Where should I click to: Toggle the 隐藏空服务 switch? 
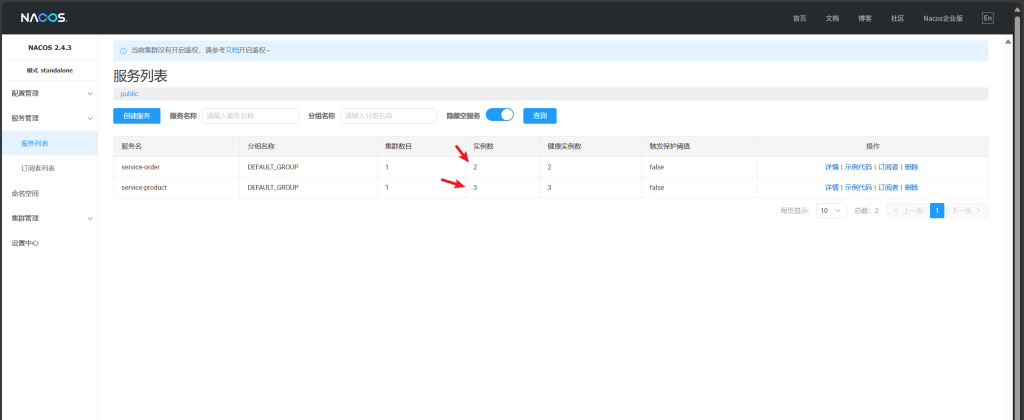point(499,115)
